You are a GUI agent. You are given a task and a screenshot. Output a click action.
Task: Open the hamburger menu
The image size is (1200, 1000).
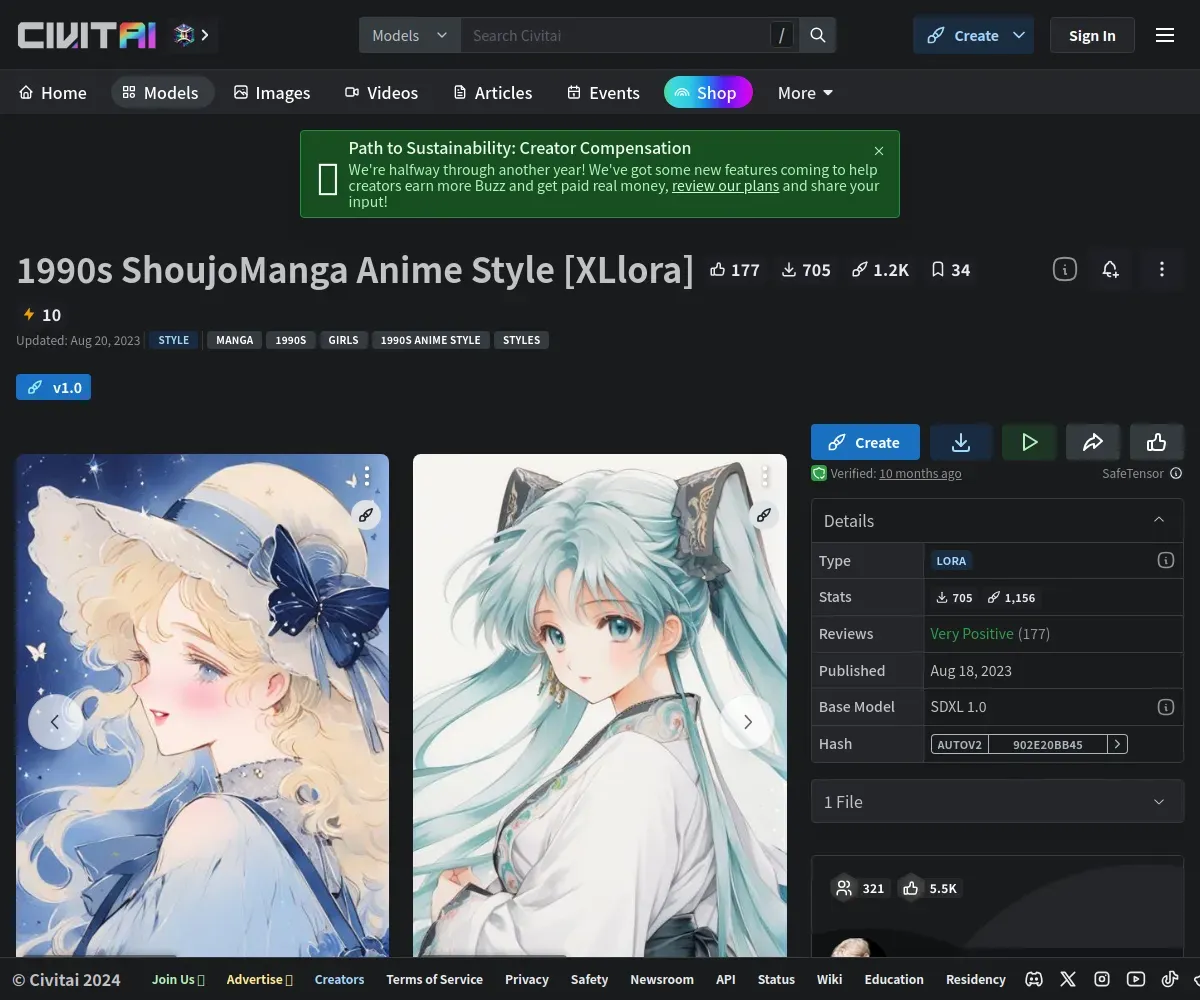pos(1165,35)
